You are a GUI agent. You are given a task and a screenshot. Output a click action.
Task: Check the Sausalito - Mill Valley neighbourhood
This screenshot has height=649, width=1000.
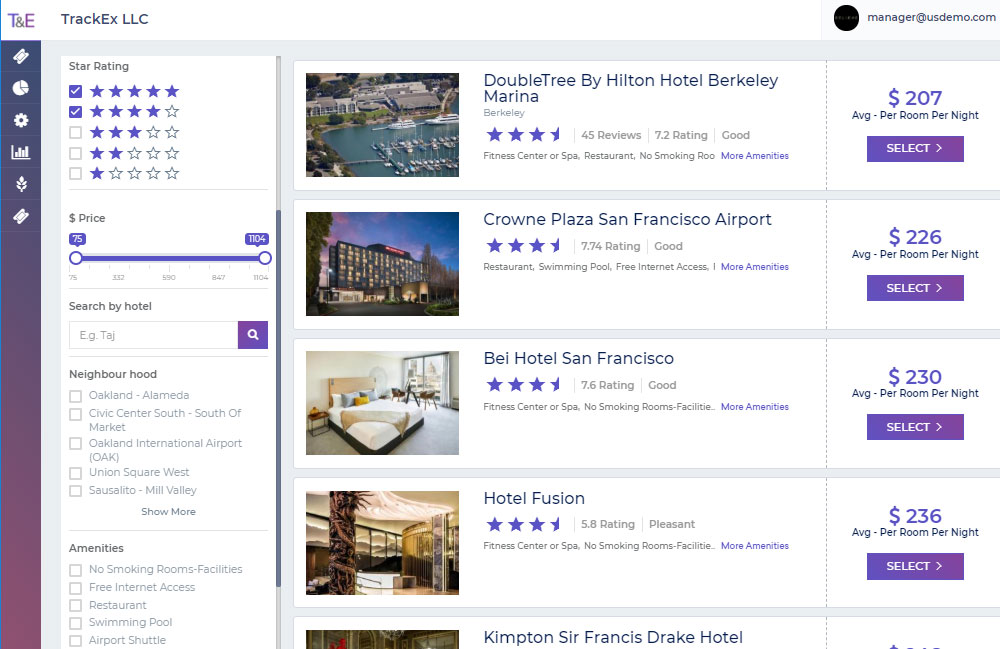(75, 491)
